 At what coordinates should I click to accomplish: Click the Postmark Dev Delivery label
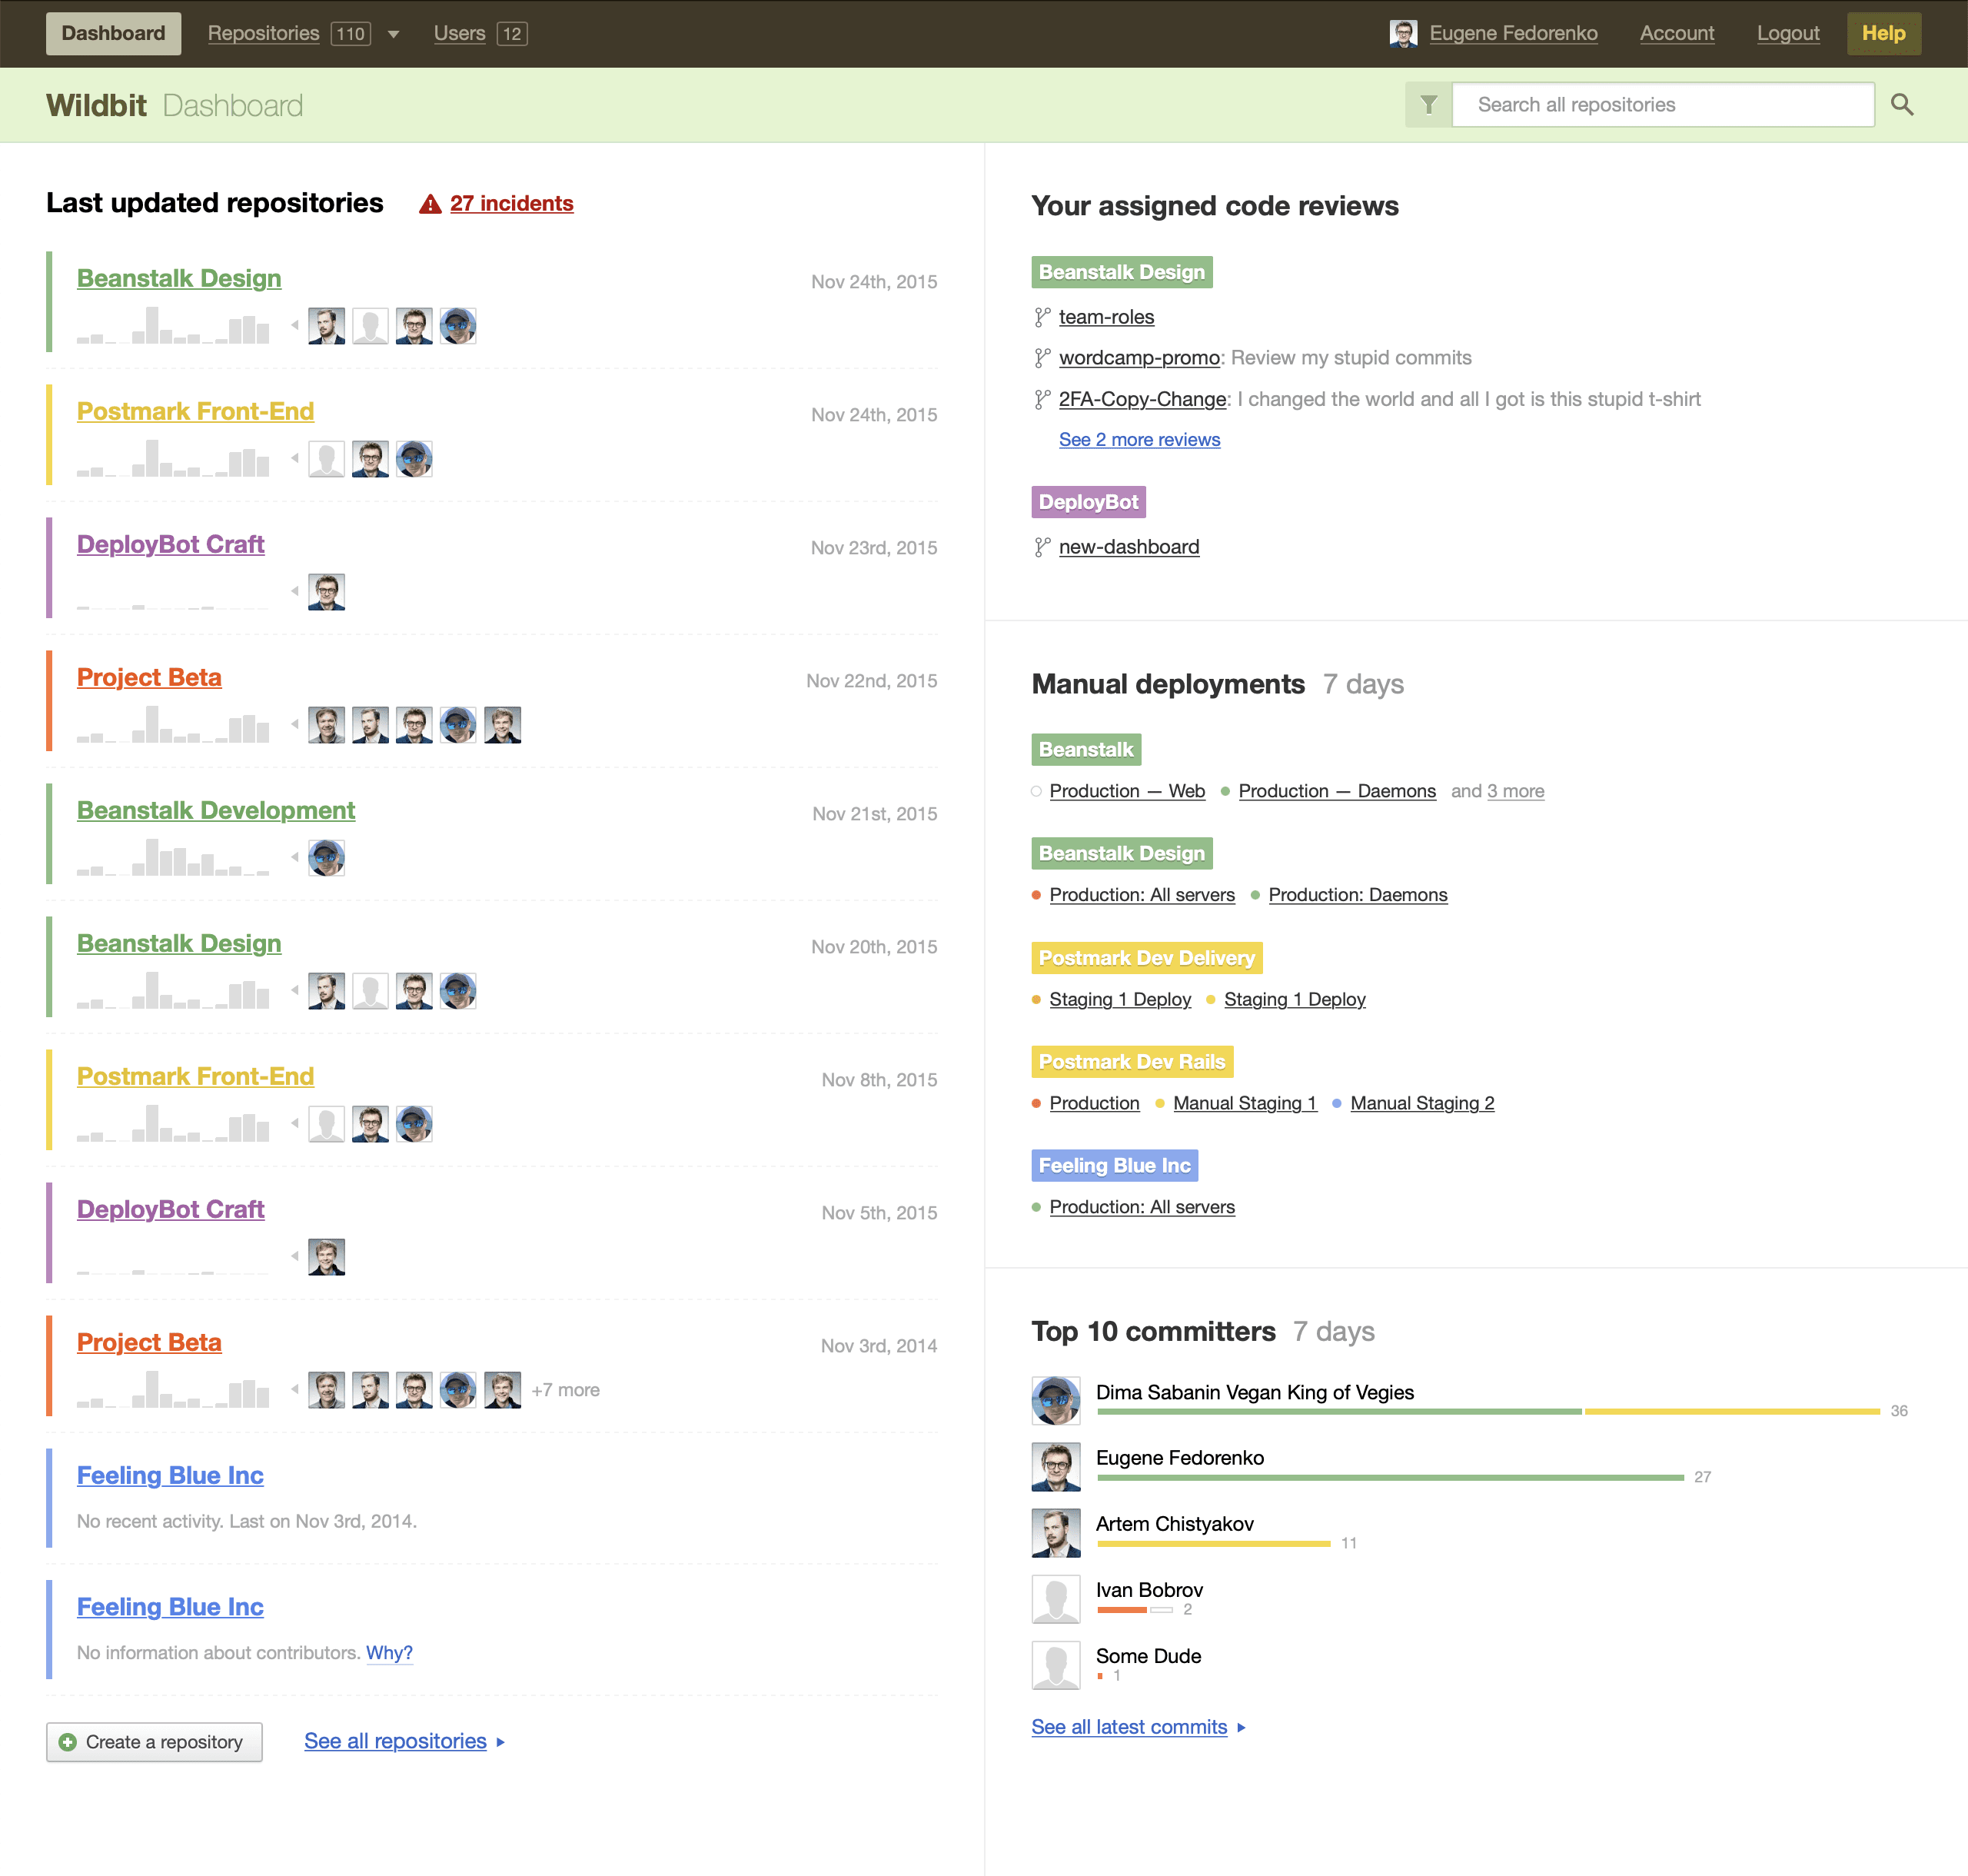[x=1147, y=958]
